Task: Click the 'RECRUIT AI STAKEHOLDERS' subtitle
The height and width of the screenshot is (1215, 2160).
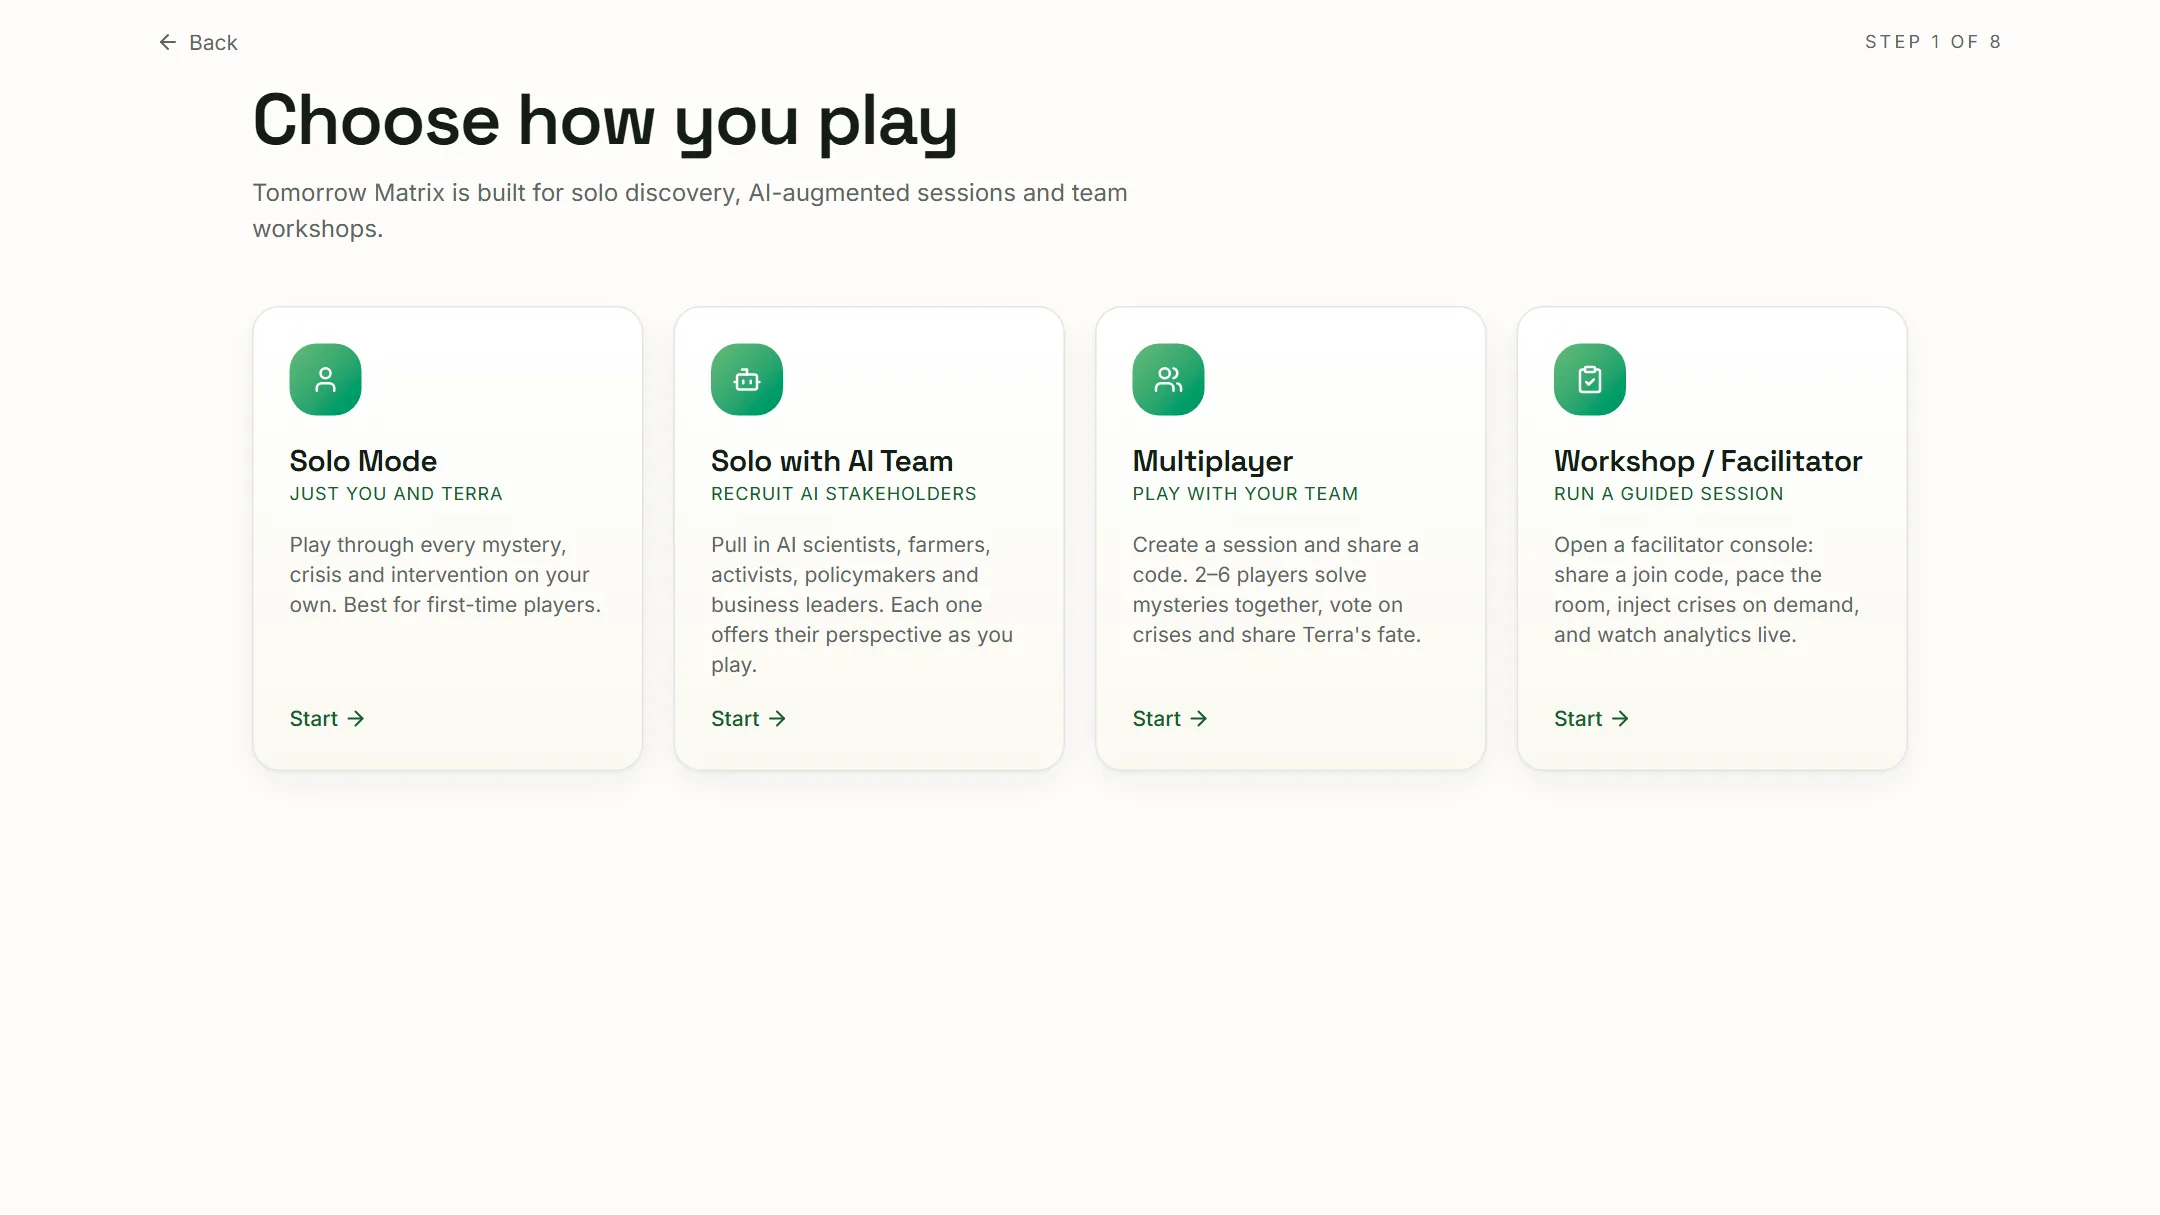Action: click(x=843, y=494)
